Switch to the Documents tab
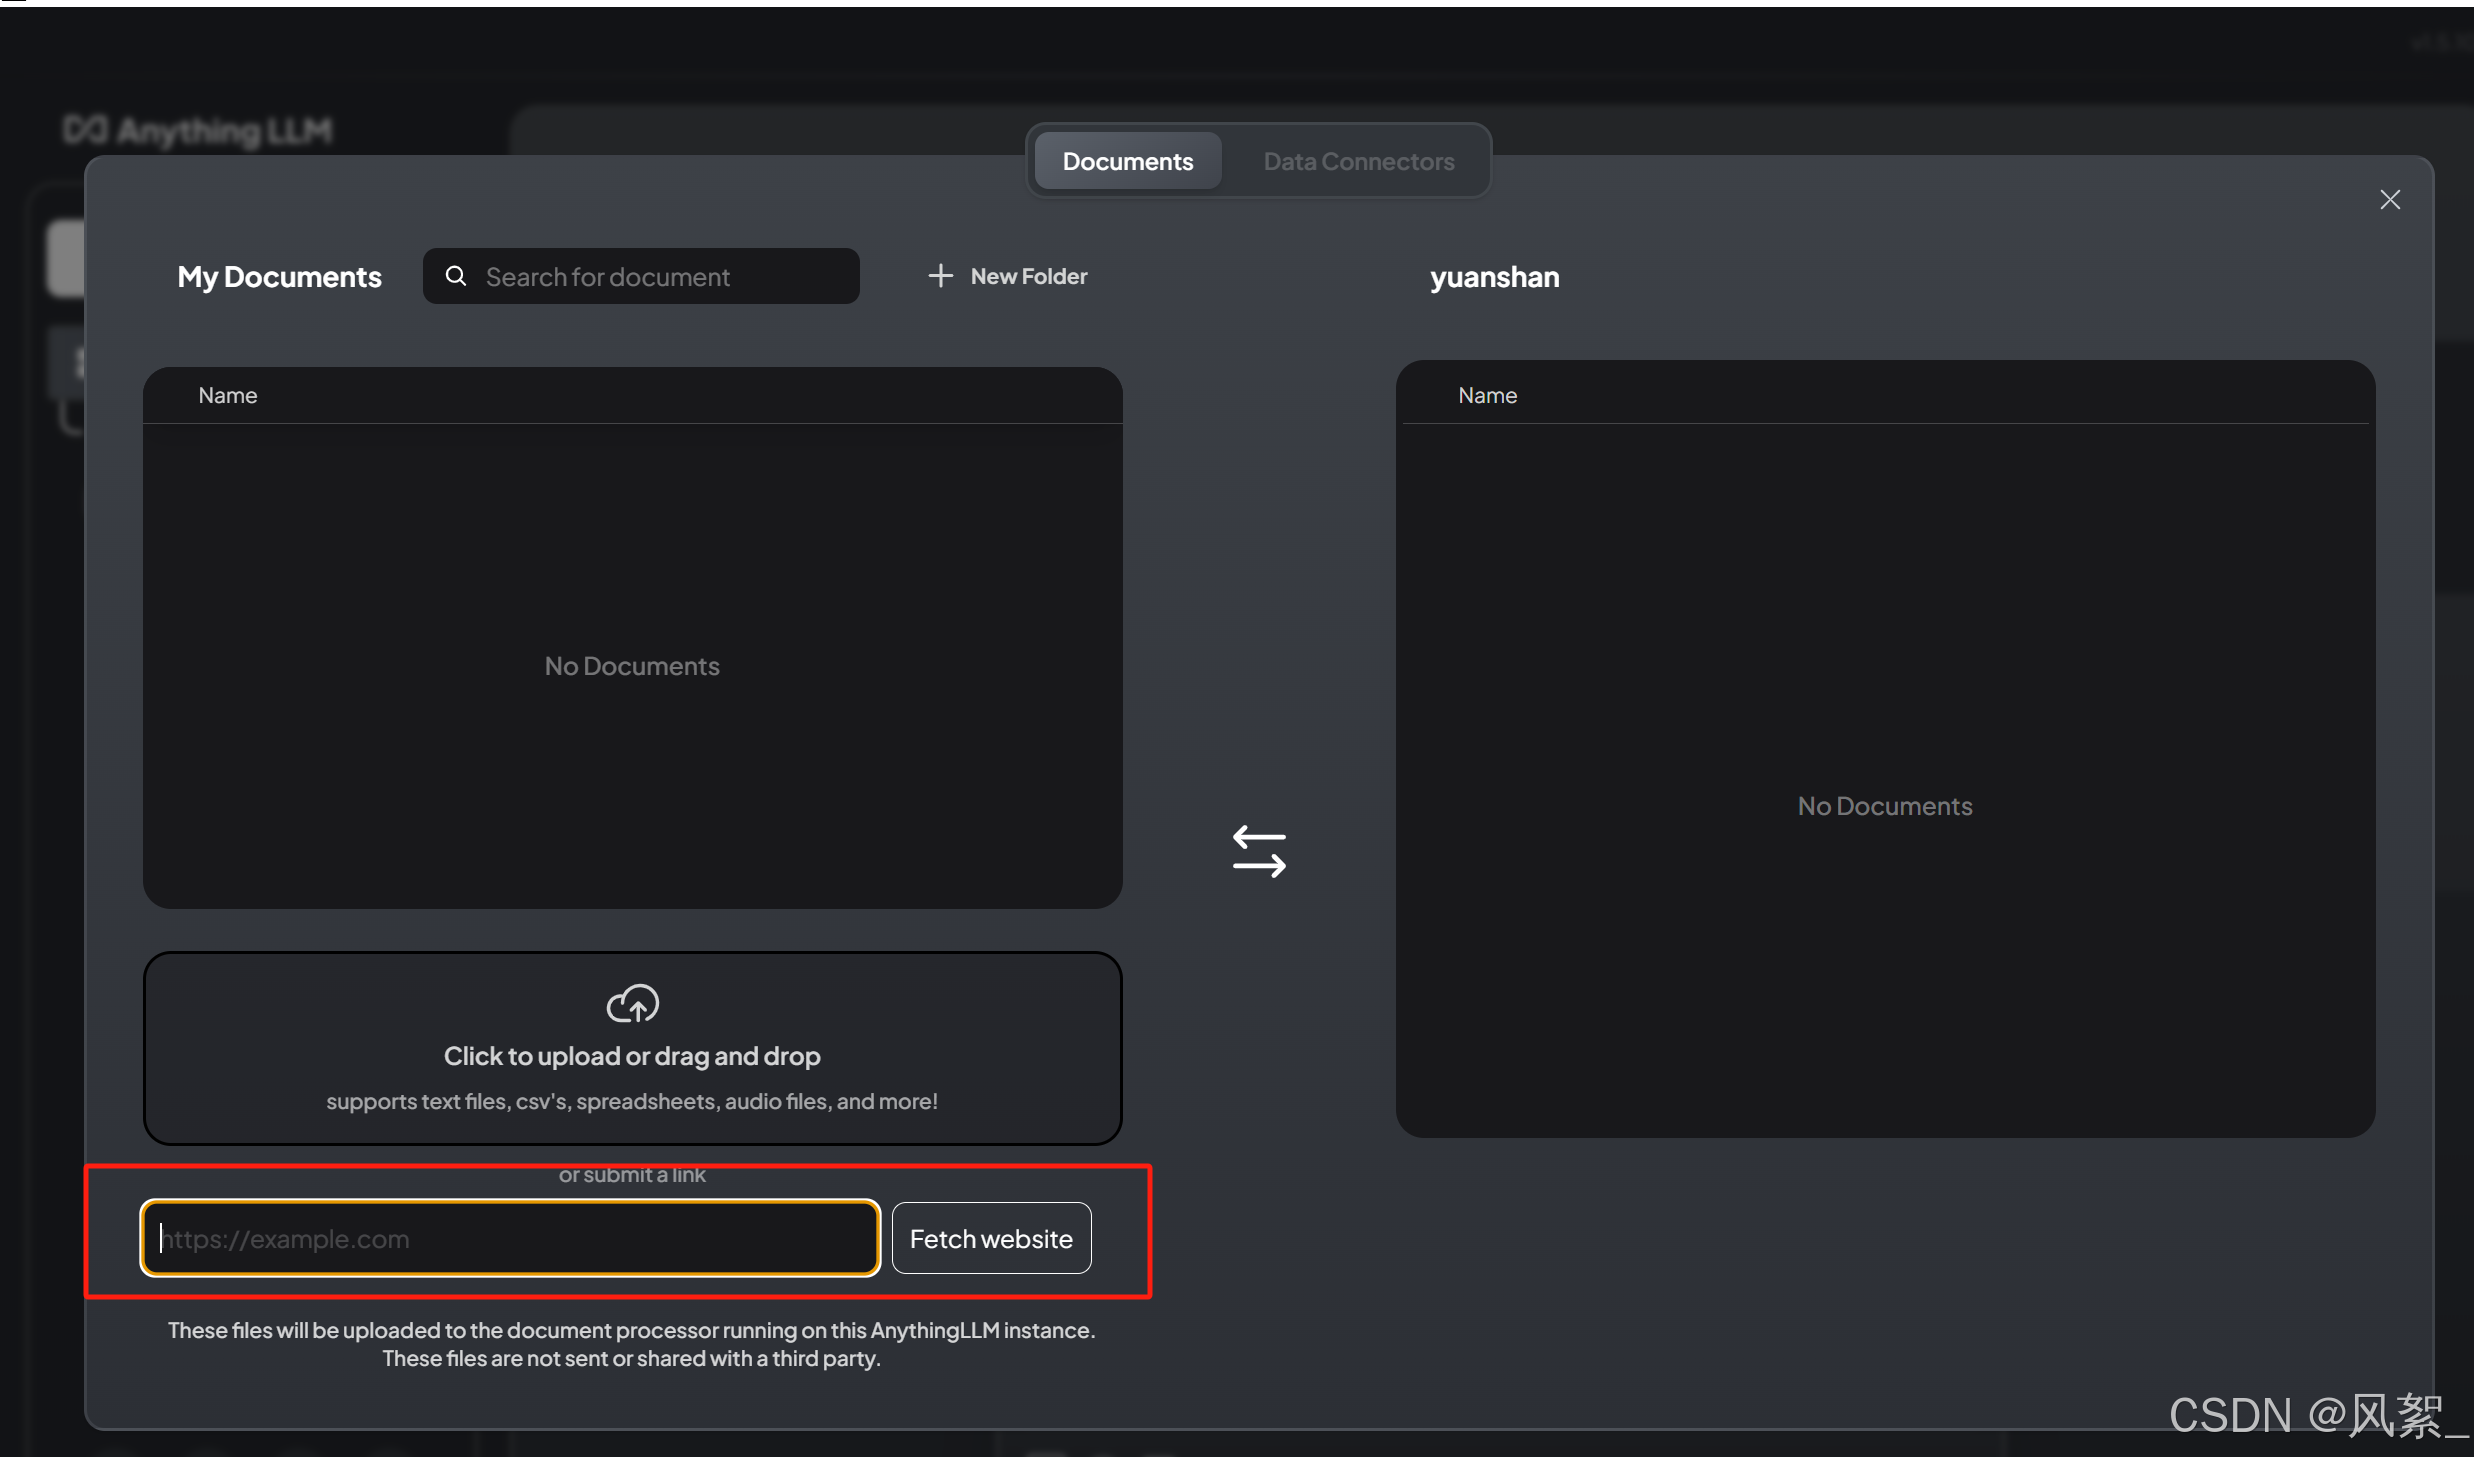Viewport: 2474px width, 1457px height. (x=1127, y=161)
